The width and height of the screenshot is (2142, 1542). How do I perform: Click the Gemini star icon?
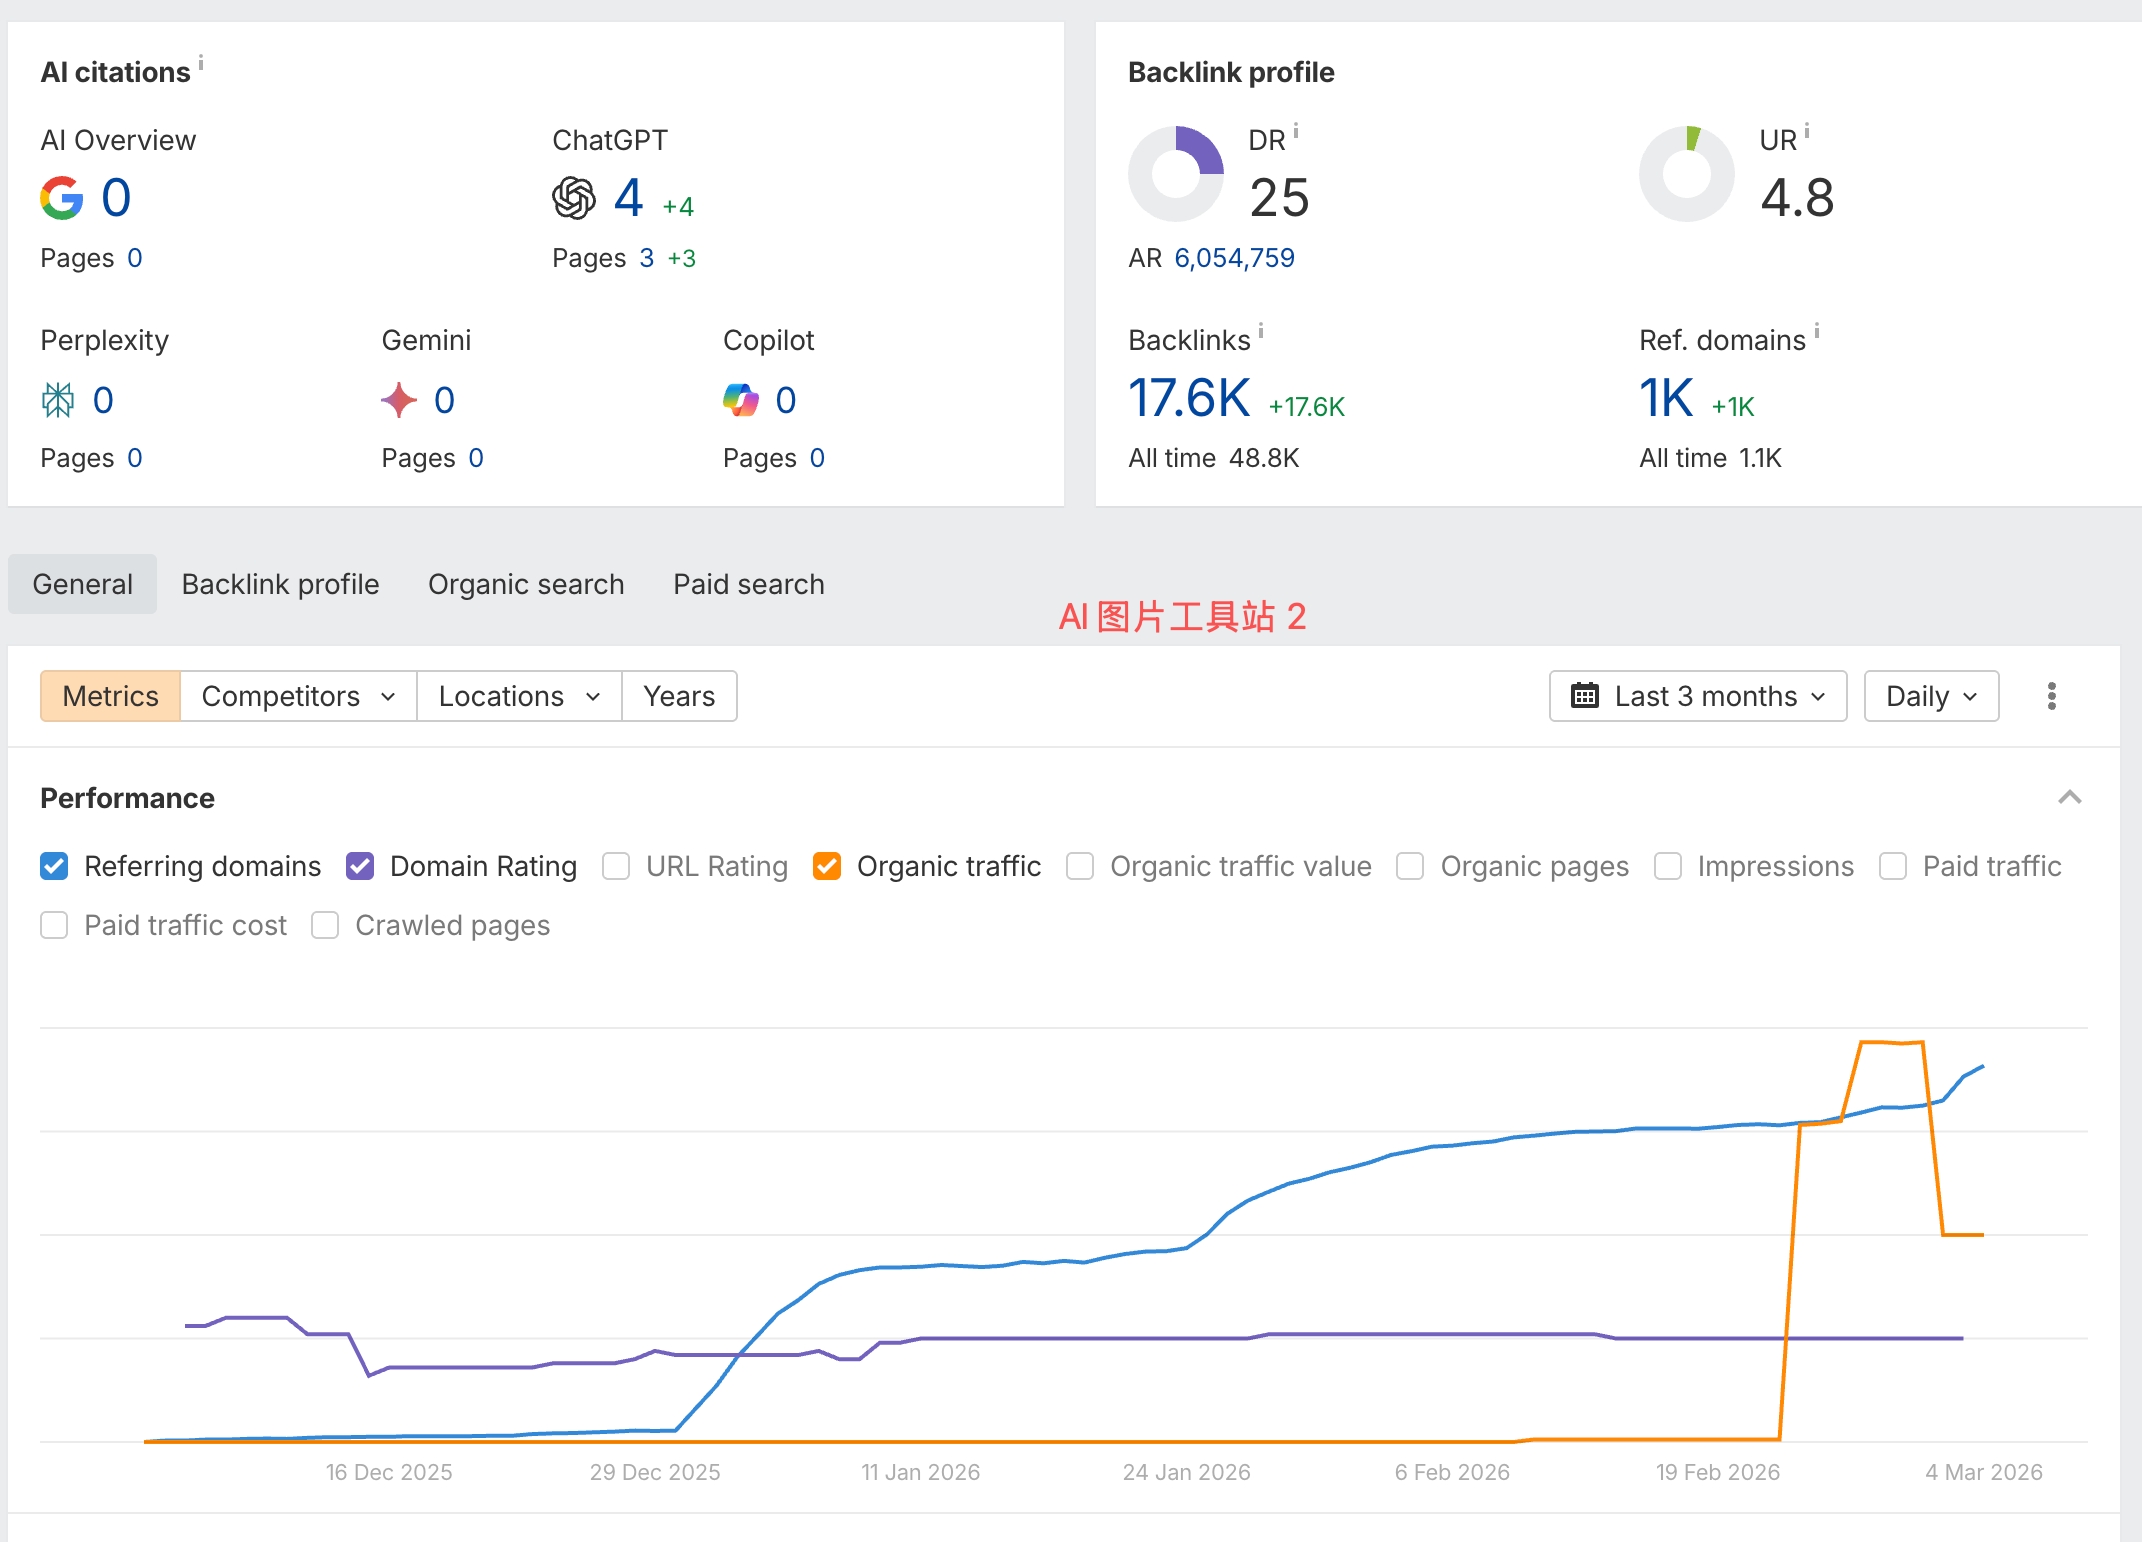(399, 400)
